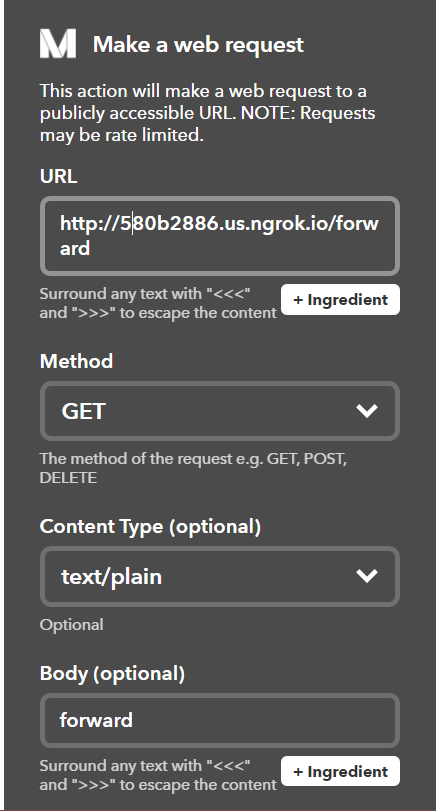Focus the Body field containing 'forward'
Screen dimensions: 436x811
click(220, 720)
